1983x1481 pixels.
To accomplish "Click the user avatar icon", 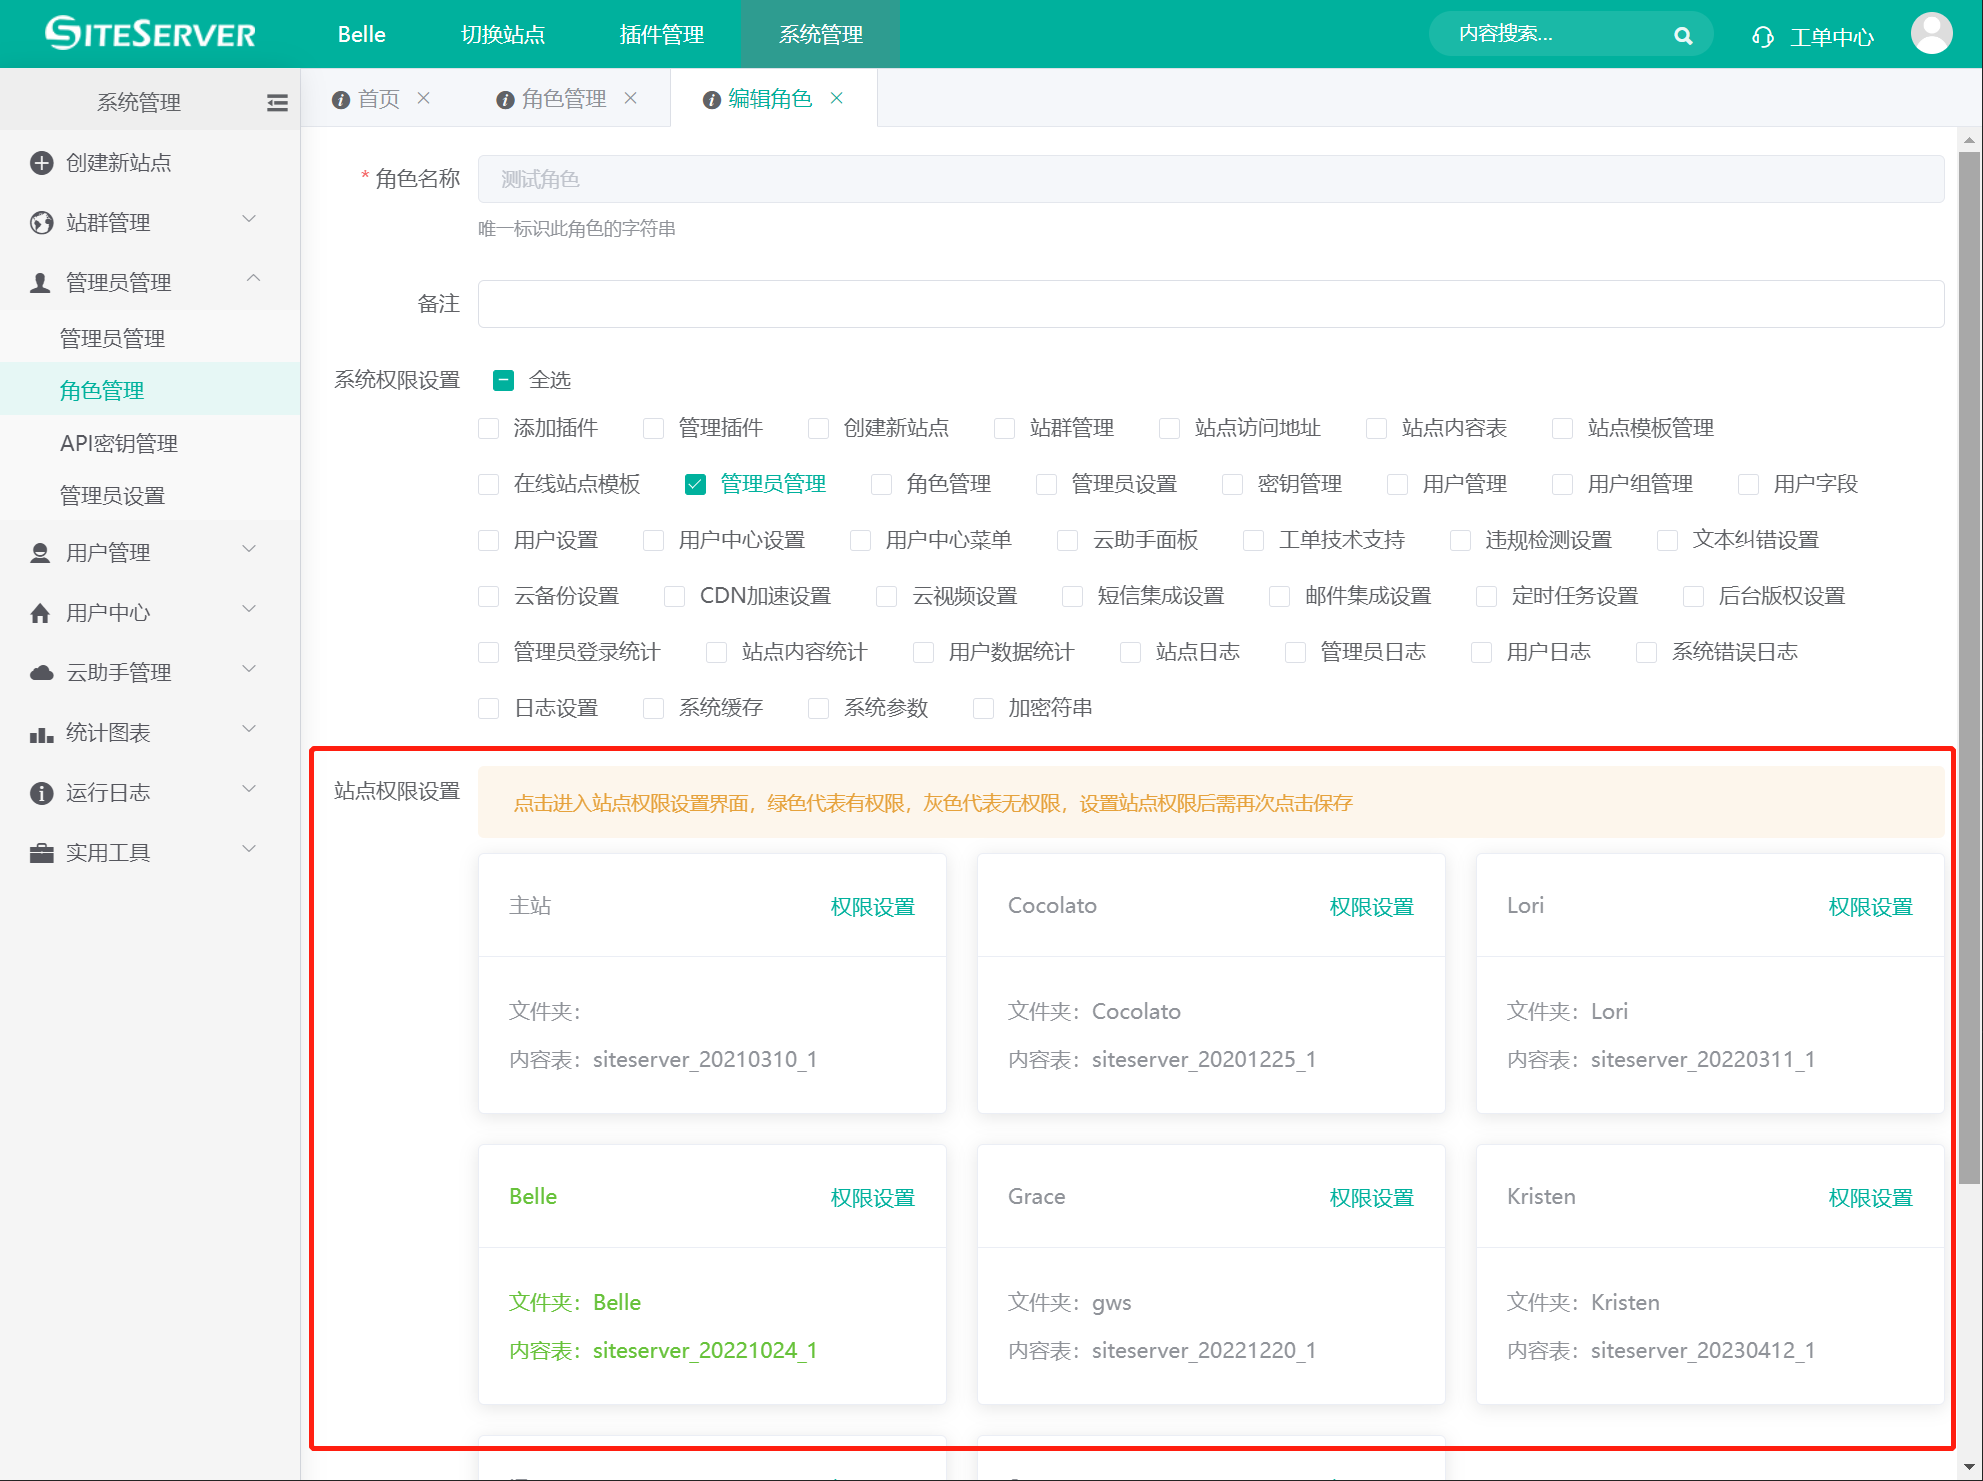I will (x=1930, y=34).
